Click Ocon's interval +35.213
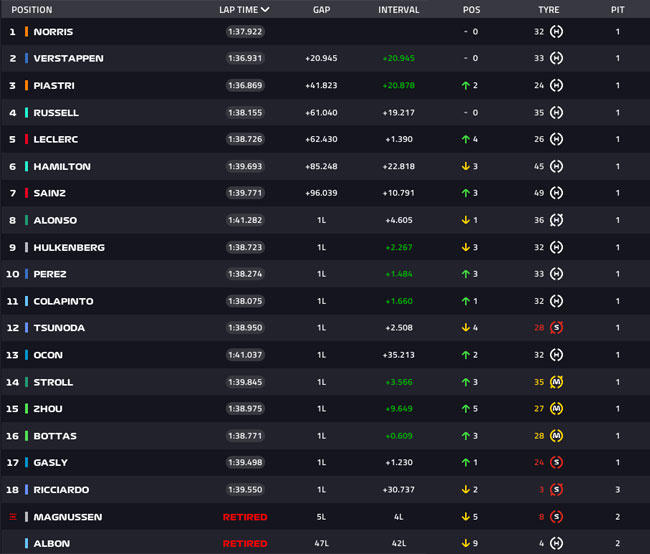 click(x=398, y=355)
